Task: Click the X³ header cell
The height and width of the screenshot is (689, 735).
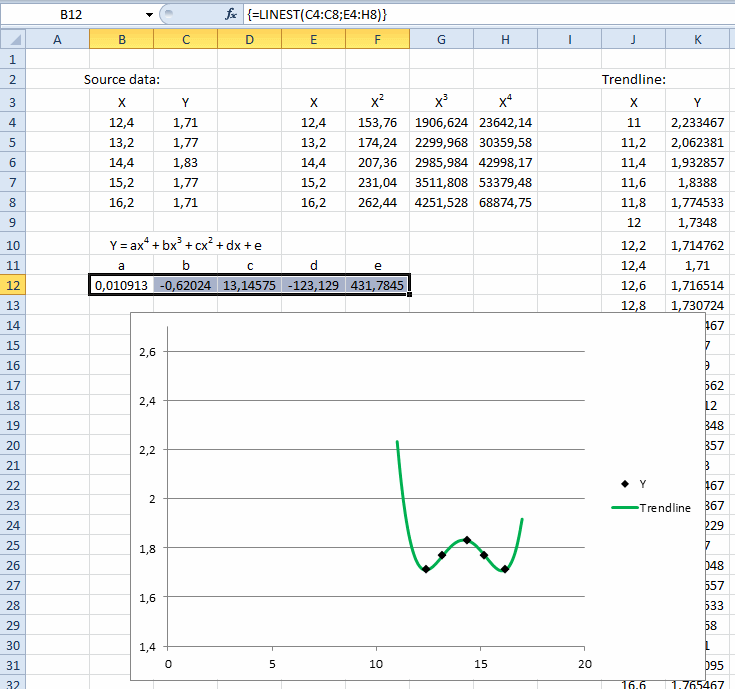Action: click(442, 102)
